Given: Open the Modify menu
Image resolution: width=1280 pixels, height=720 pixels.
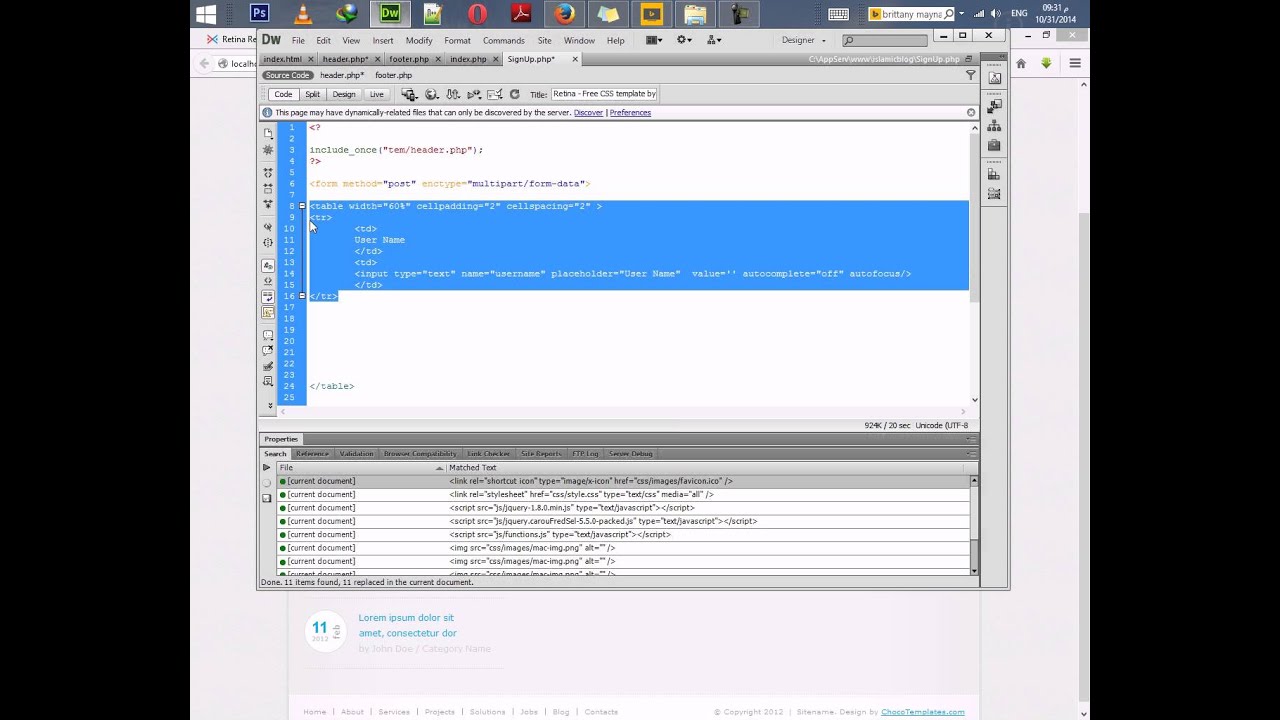Looking at the screenshot, I should point(419,41).
